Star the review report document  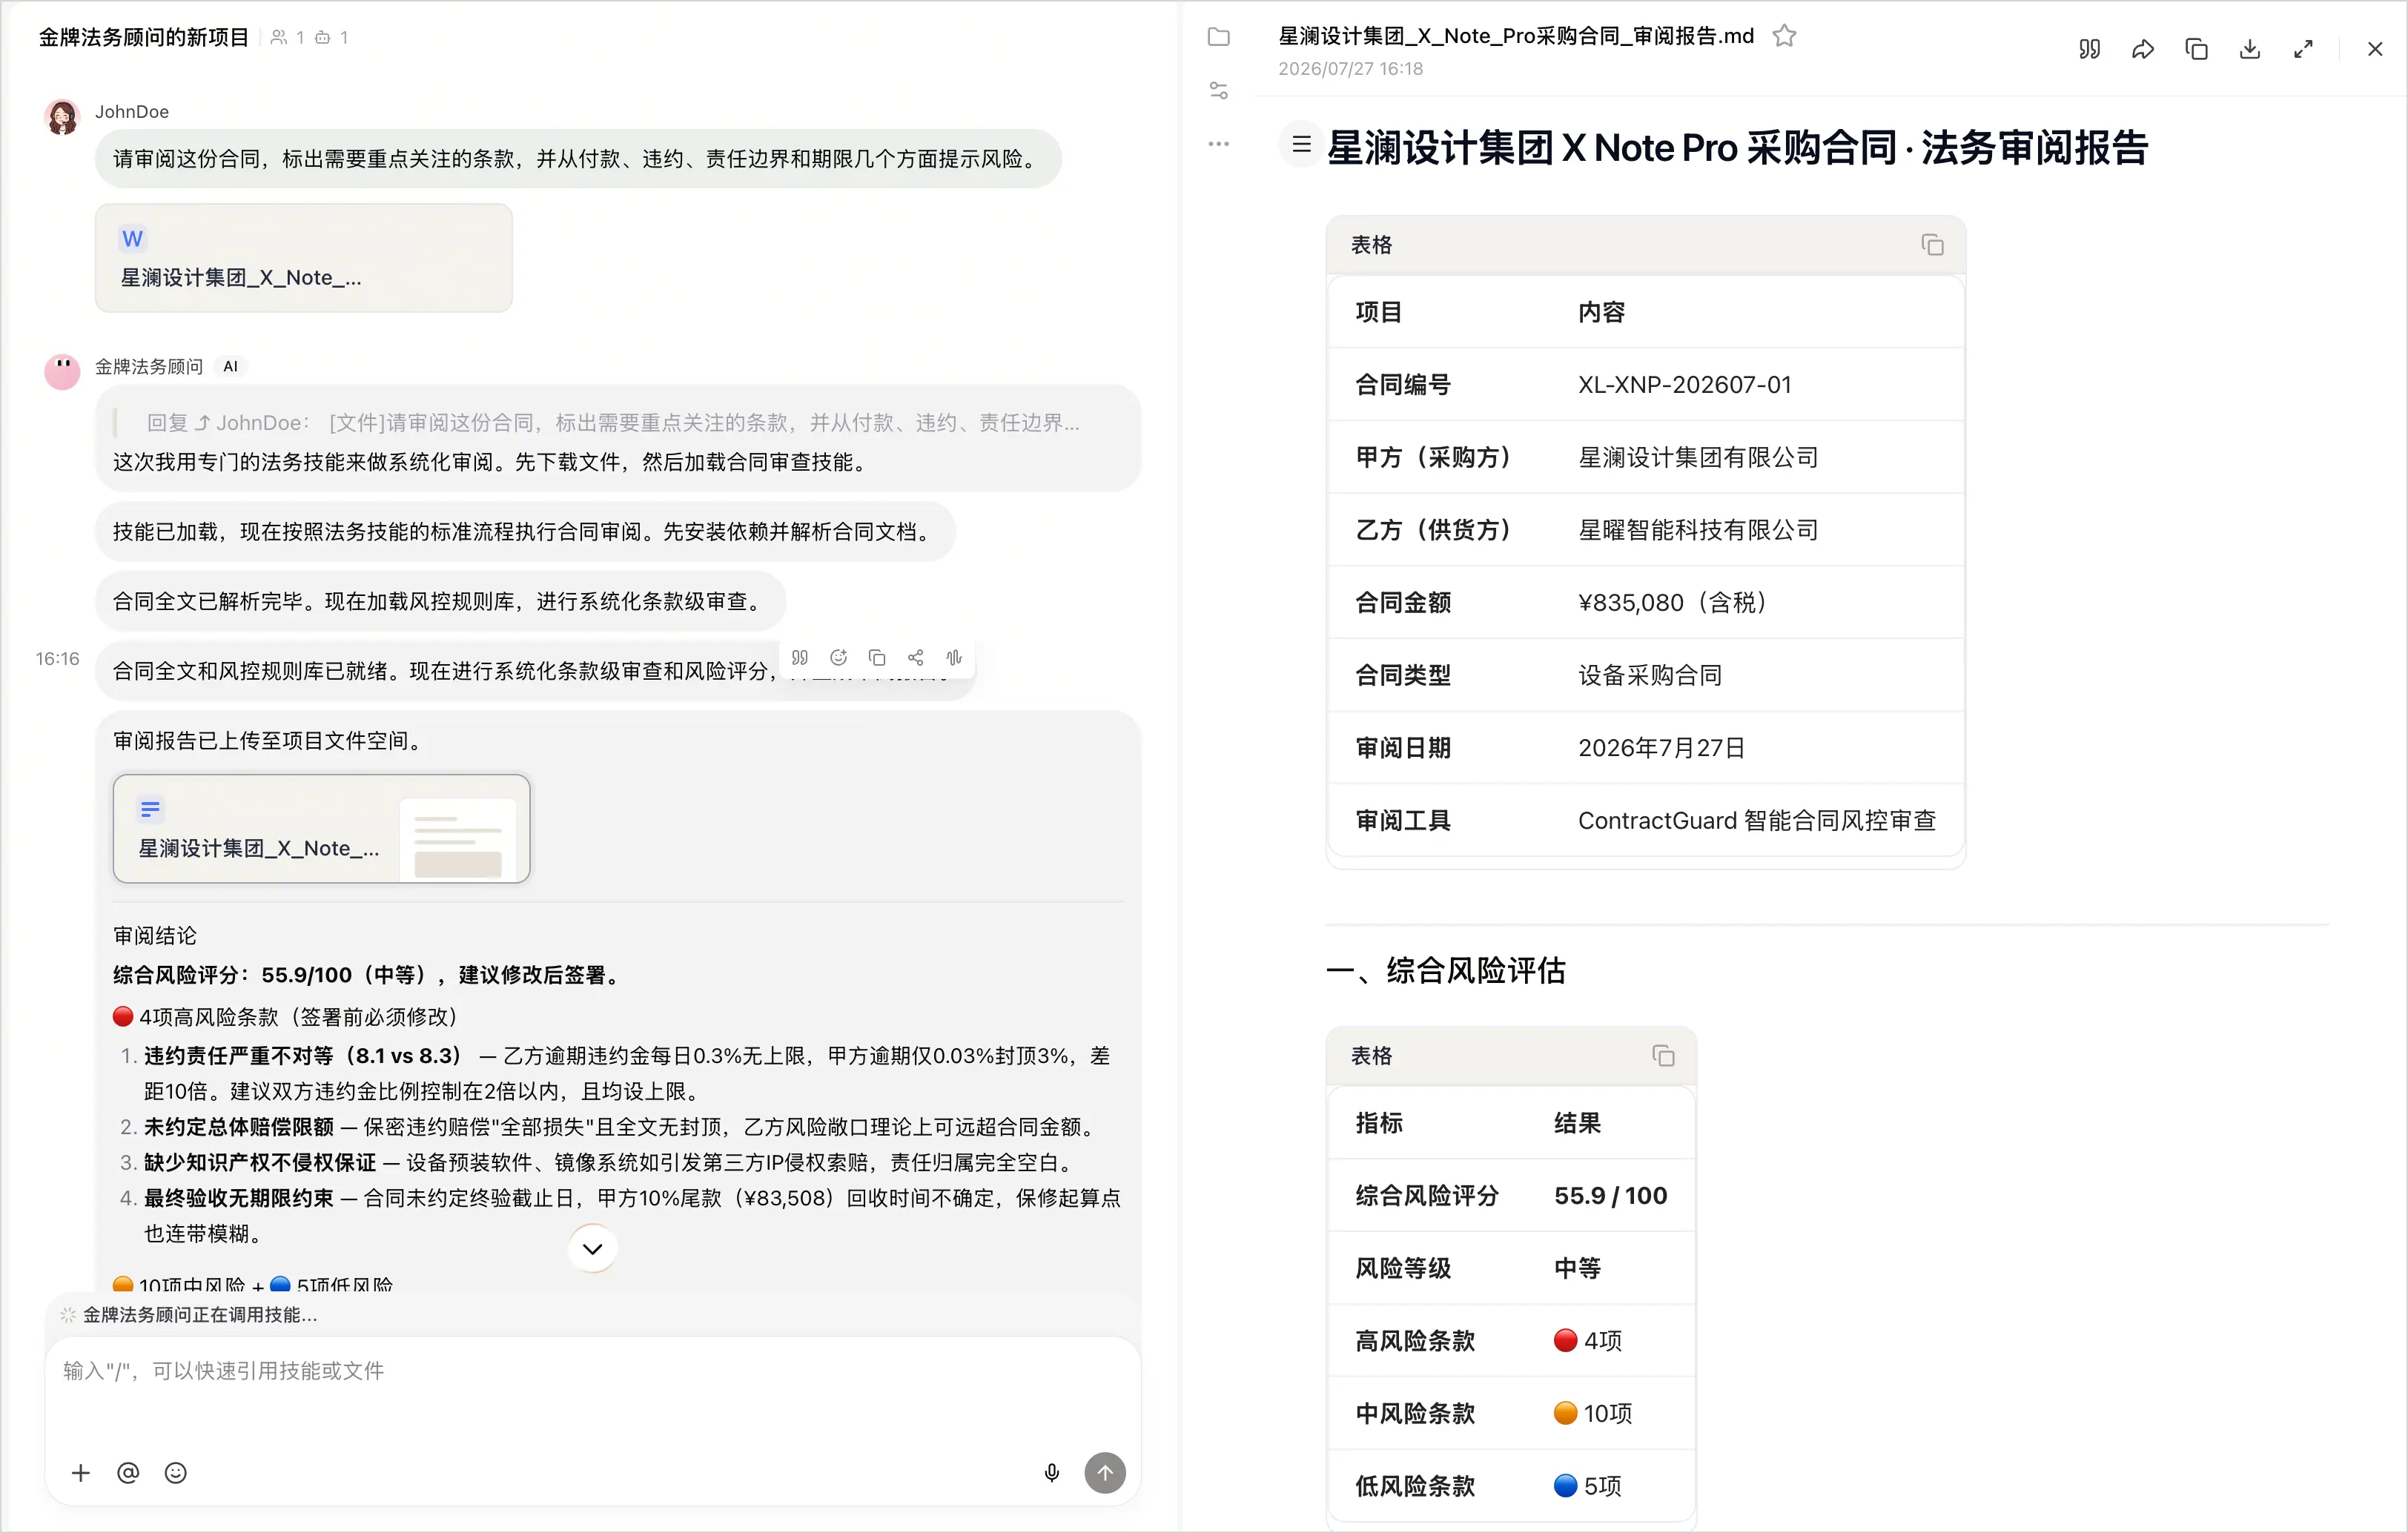[1784, 37]
